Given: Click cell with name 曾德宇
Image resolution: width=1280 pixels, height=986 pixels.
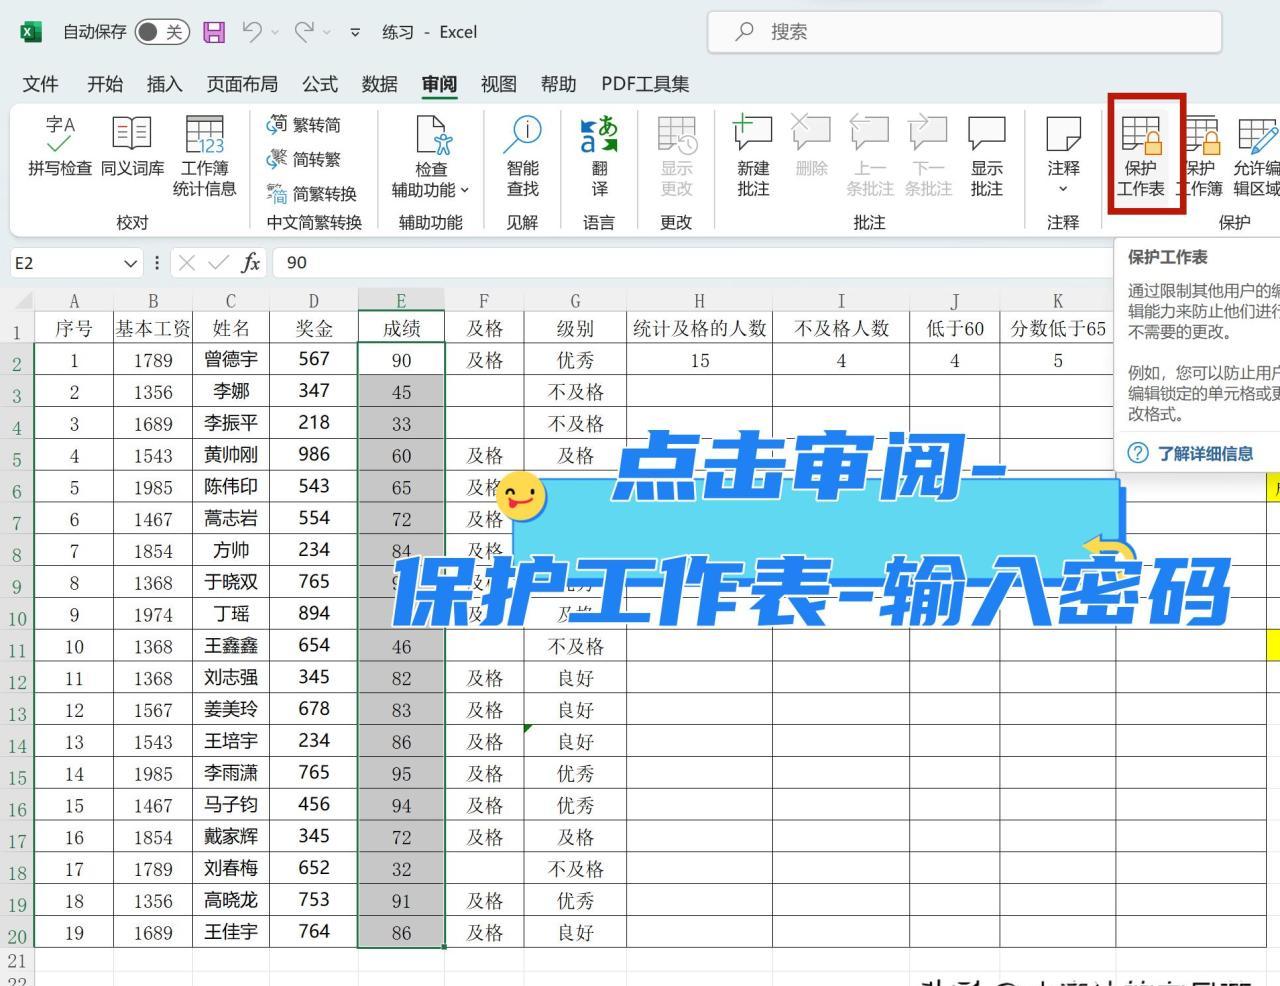Looking at the screenshot, I should click(x=231, y=360).
